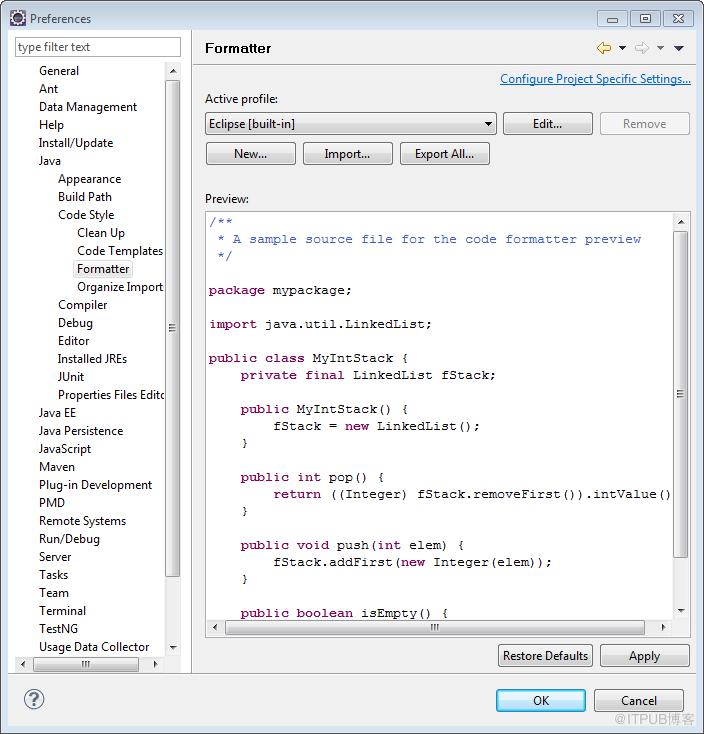This screenshot has height=734, width=704.
Task: Open Configure Project Specific Settings link
Action: pos(595,79)
